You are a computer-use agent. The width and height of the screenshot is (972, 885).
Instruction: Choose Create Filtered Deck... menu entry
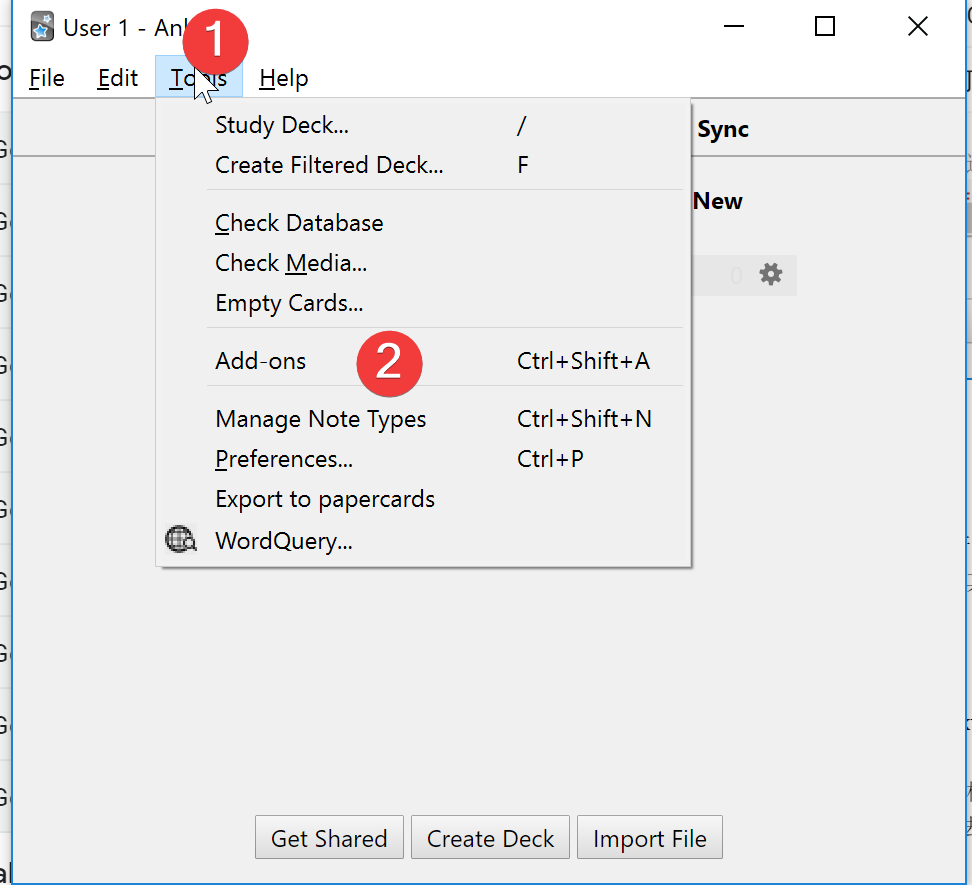pyautogui.click(x=423, y=165)
